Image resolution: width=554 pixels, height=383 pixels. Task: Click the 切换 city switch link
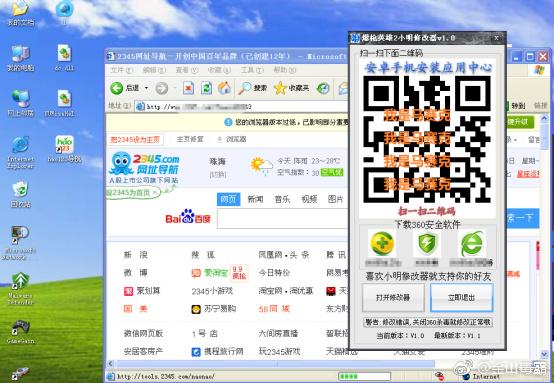pyautogui.click(x=218, y=174)
